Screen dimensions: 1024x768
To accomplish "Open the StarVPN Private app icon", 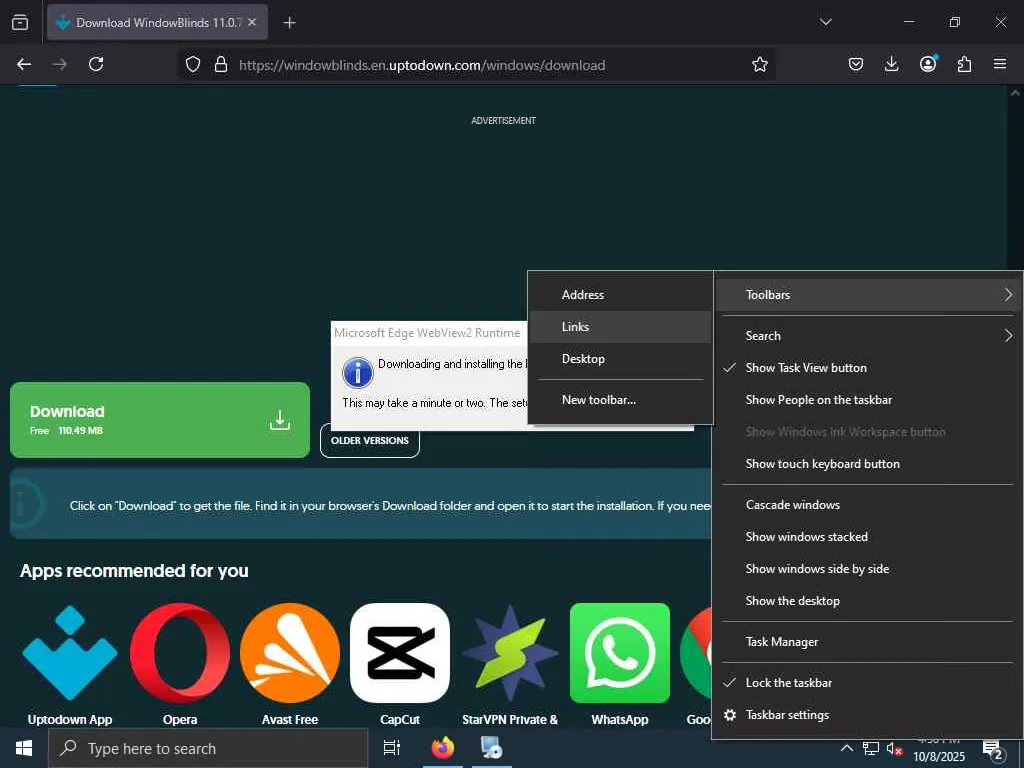I will tap(510, 653).
